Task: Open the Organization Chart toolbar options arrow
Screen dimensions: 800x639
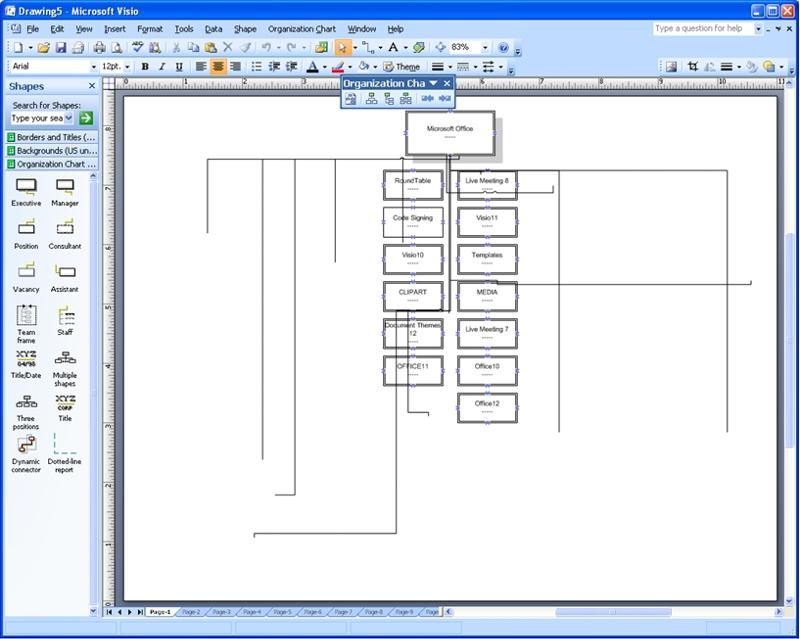Action: tap(433, 83)
